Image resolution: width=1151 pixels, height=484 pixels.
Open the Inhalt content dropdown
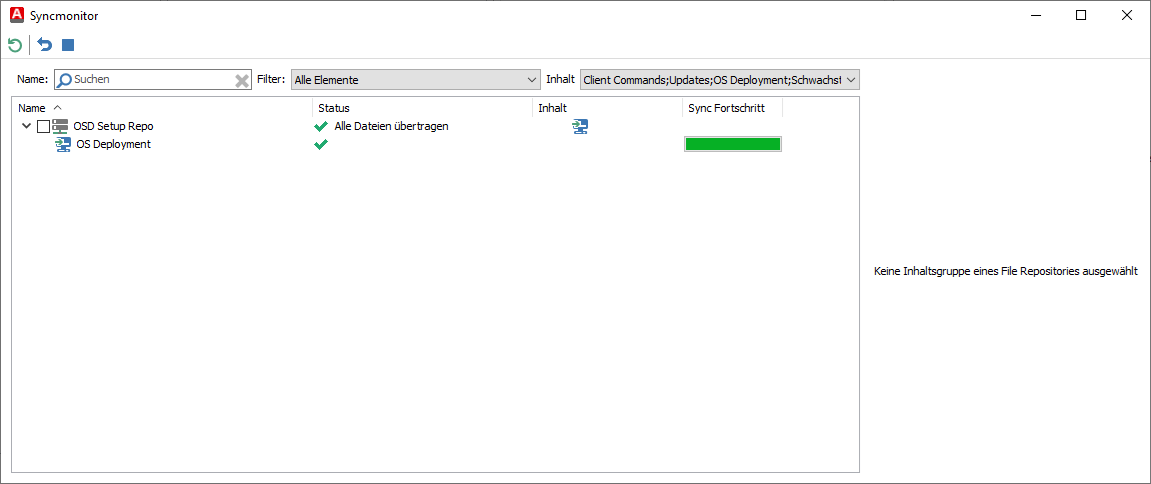point(719,80)
